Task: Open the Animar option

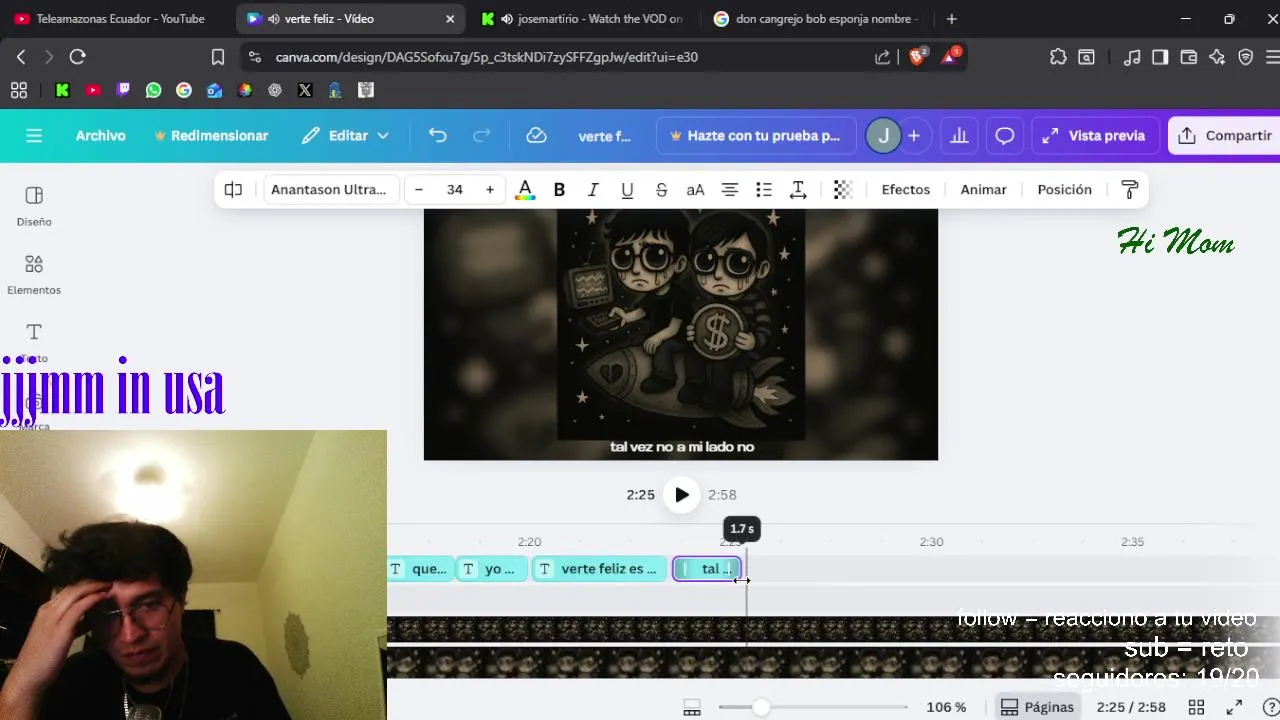Action: (x=984, y=190)
